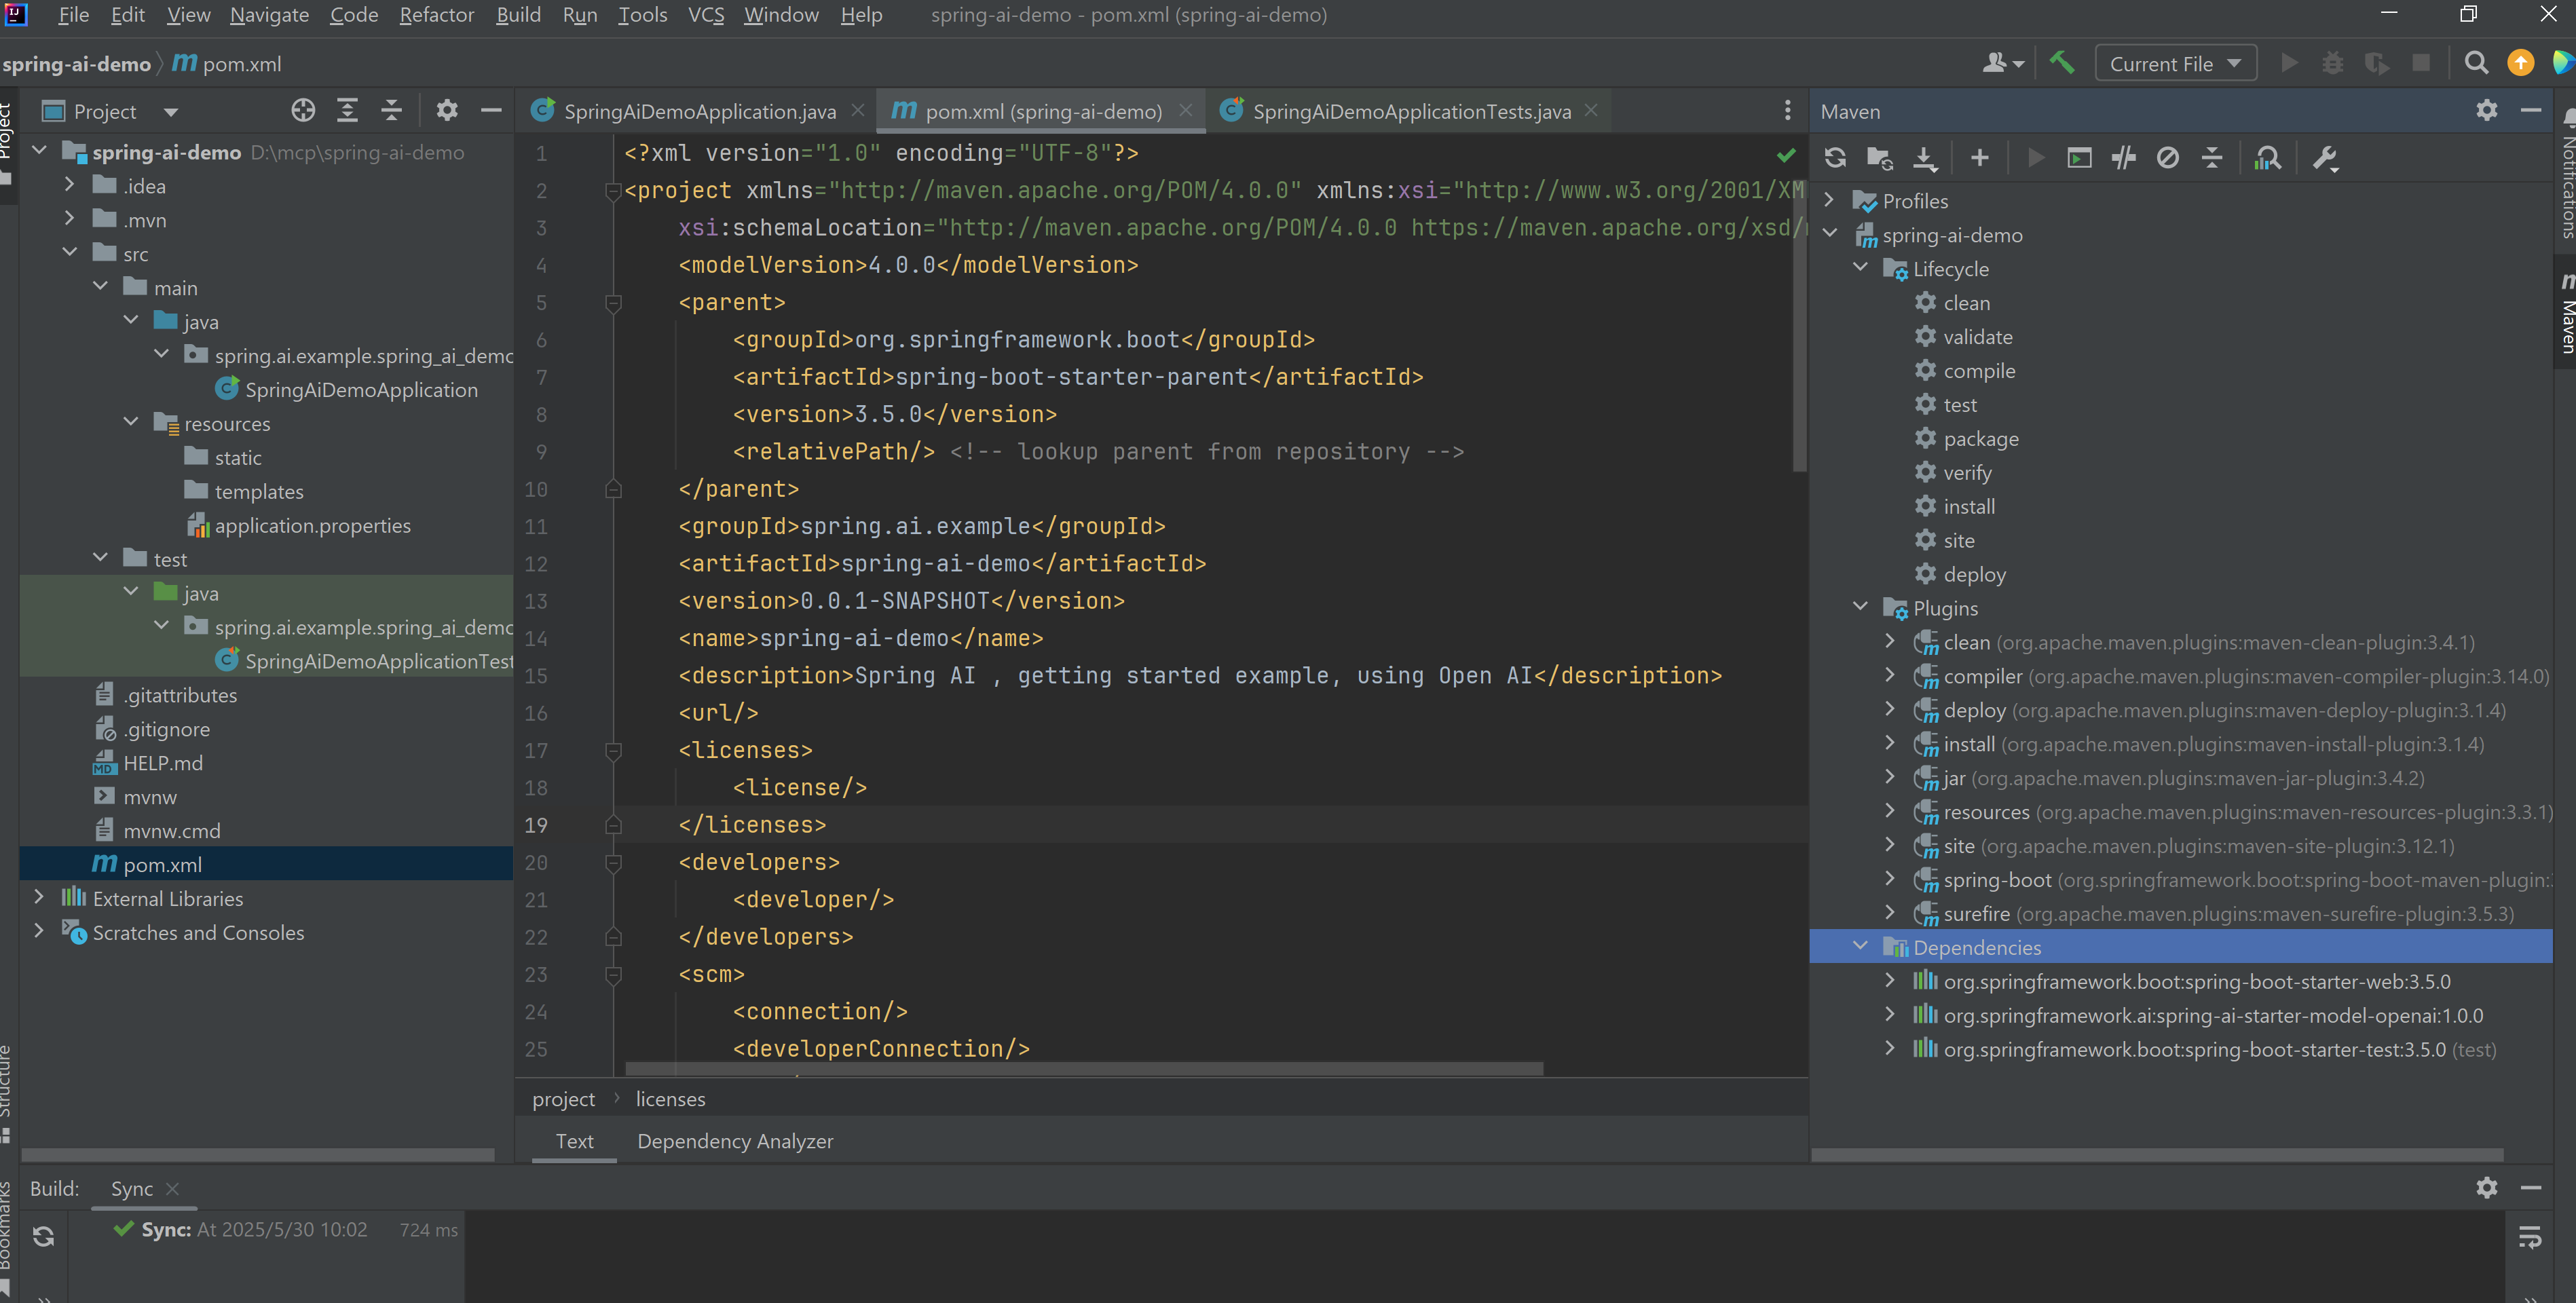Click Download Sources and Documentation icon

click(x=1924, y=158)
